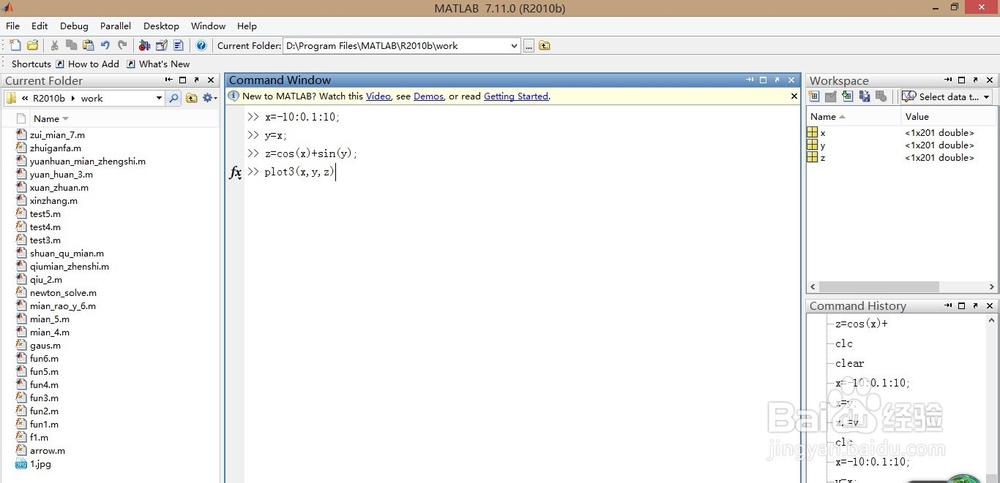Click the Workspace horizontal scrollbar
Image resolution: width=1000 pixels, height=483 pixels.
878,287
